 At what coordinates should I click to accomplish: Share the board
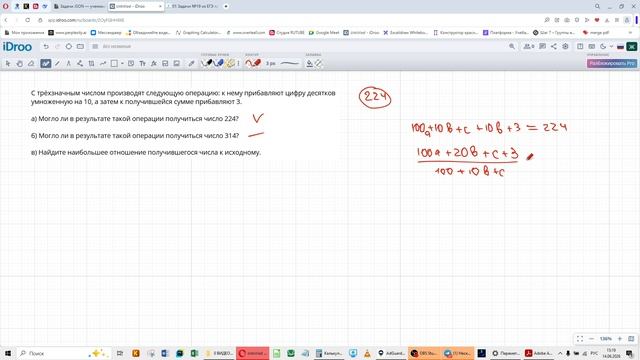point(554,47)
